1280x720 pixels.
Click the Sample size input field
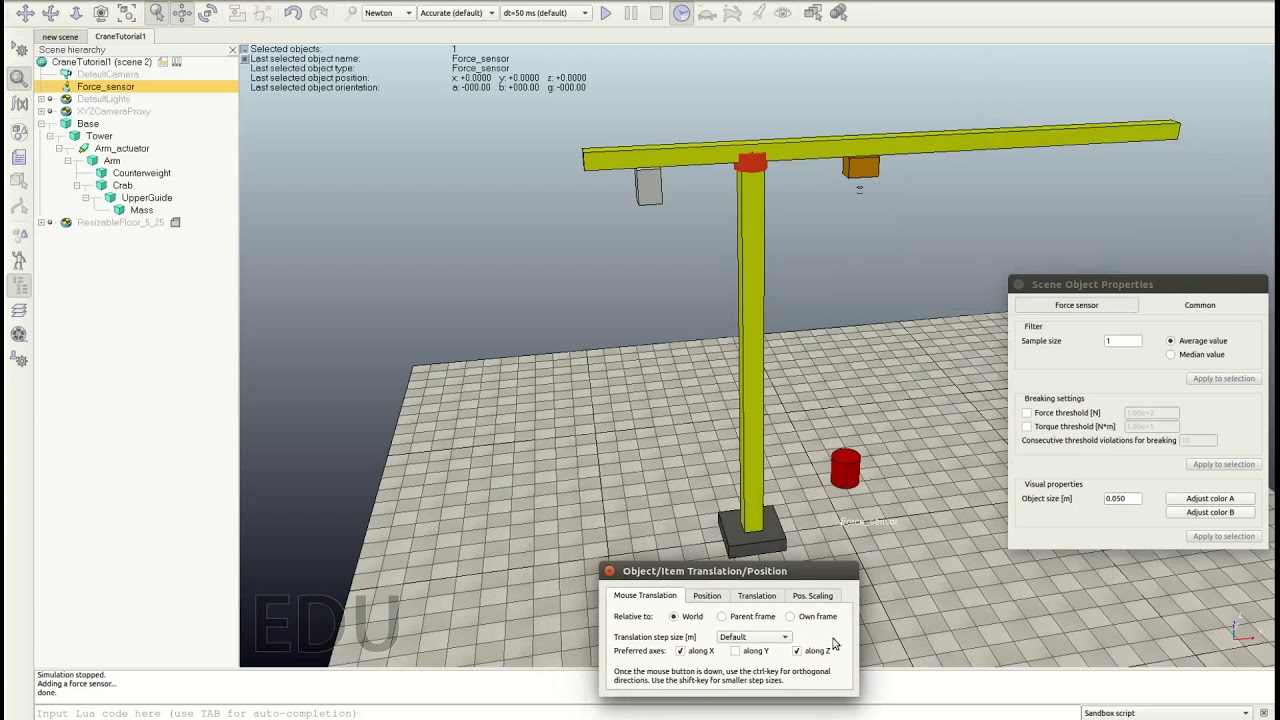coord(1123,341)
